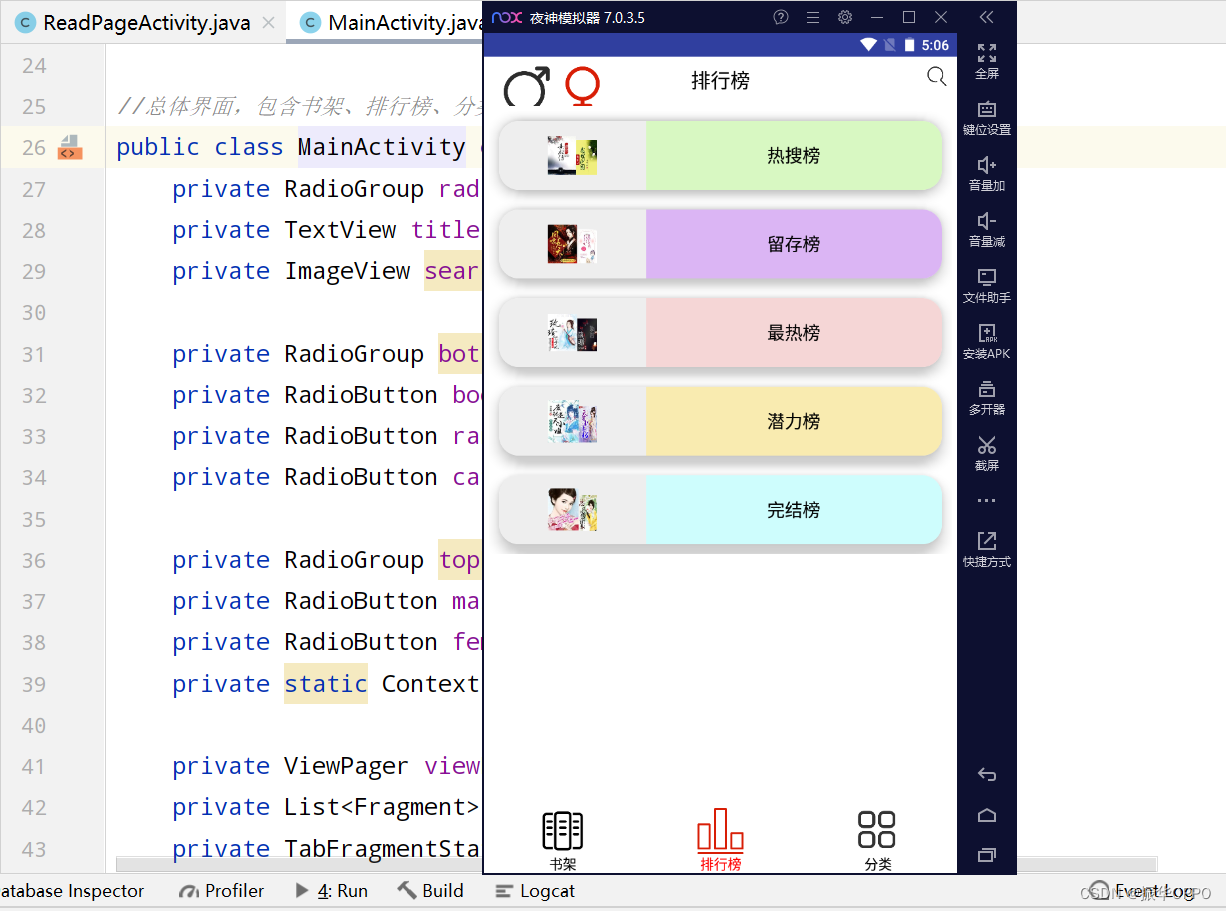Click the Nox help question mark icon
The height and width of the screenshot is (911, 1226).
point(781,17)
